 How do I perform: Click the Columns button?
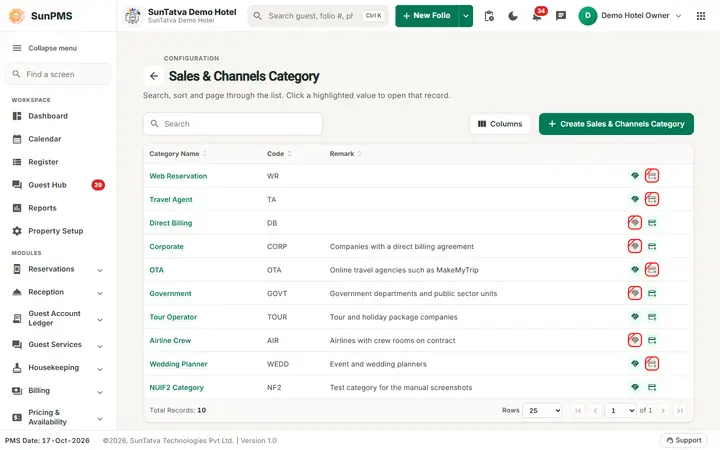(x=500, y=124)
